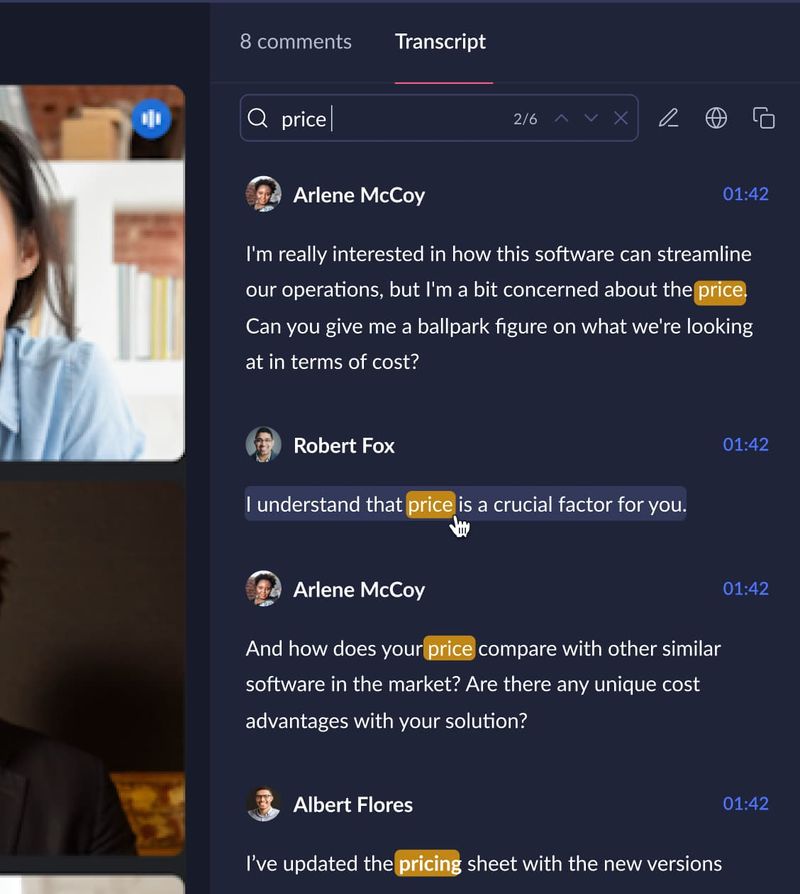The width and height of the screenshot is (800, 894).
Task: Jump to the previous match with up chevron
Action: pyautogui.click(x=562, y=117)
